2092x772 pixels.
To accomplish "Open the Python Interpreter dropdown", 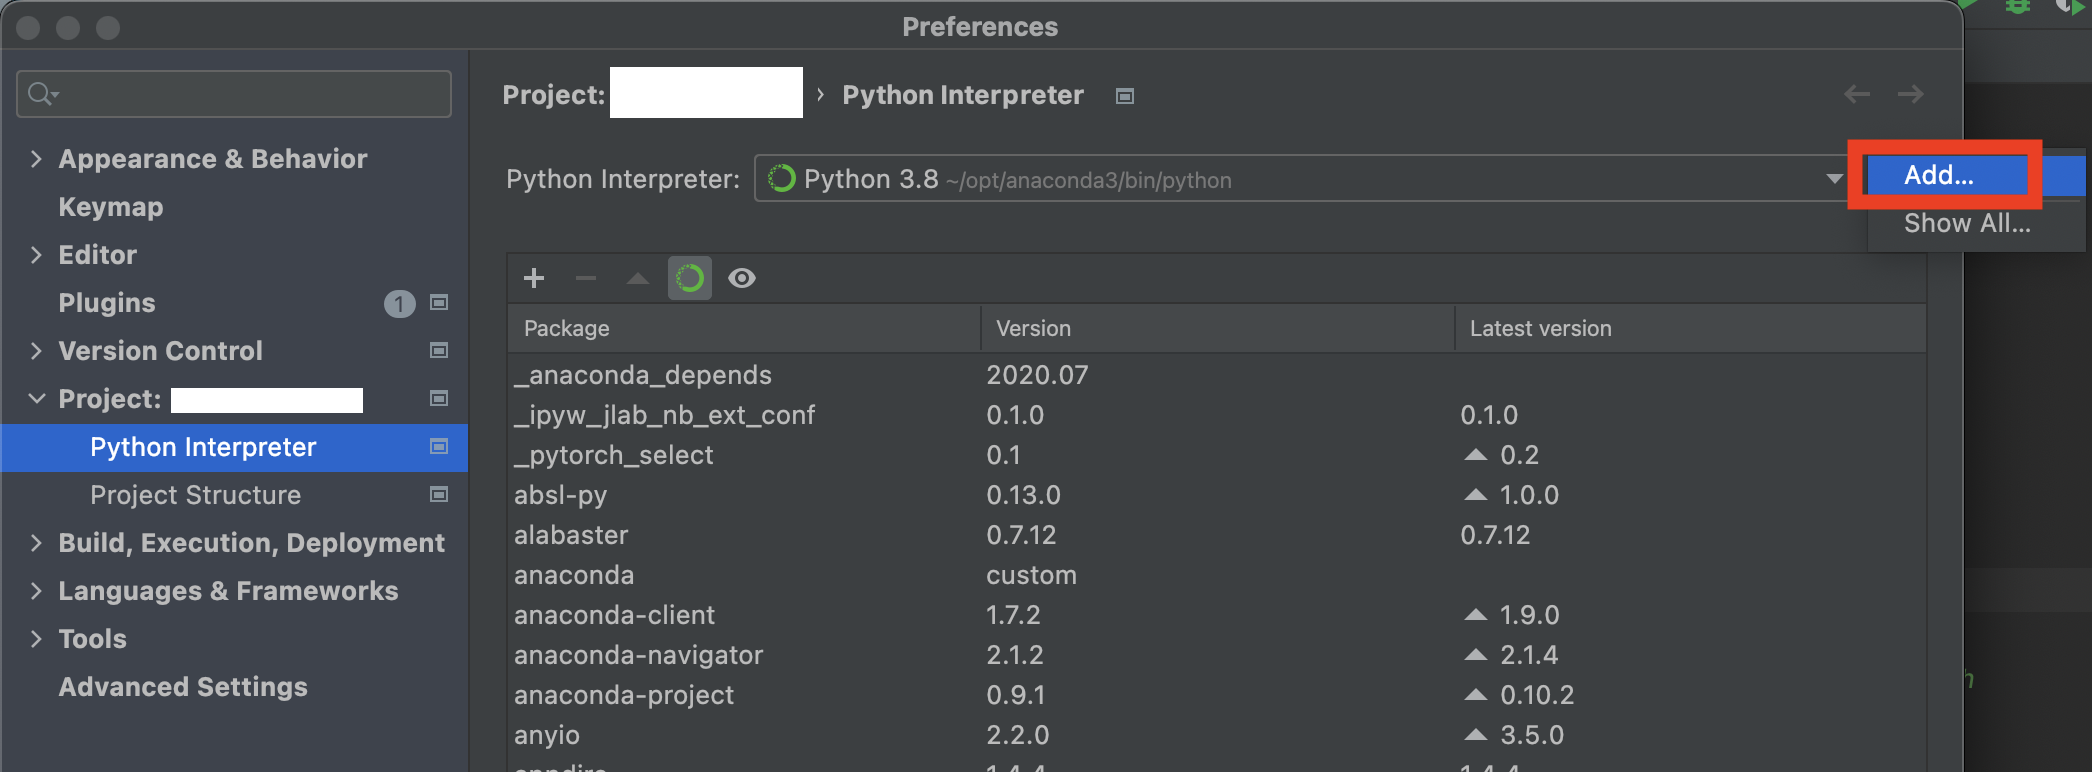I will 1833,179.
